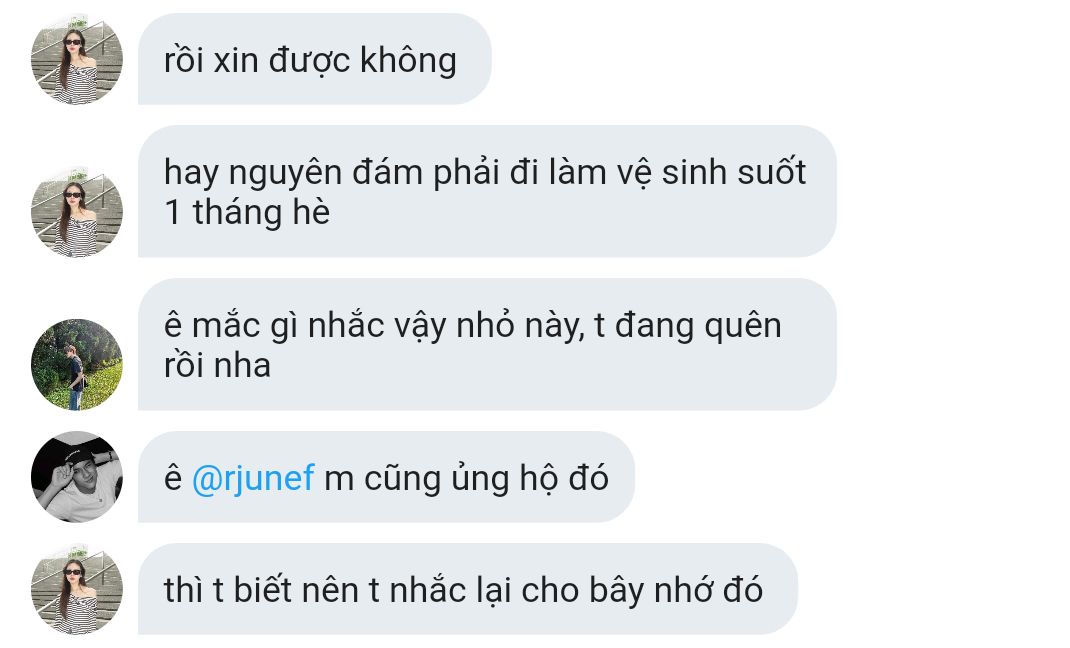
Task: Click the 'thì t biết nên t nhắc' message
Action: point(468,589)
